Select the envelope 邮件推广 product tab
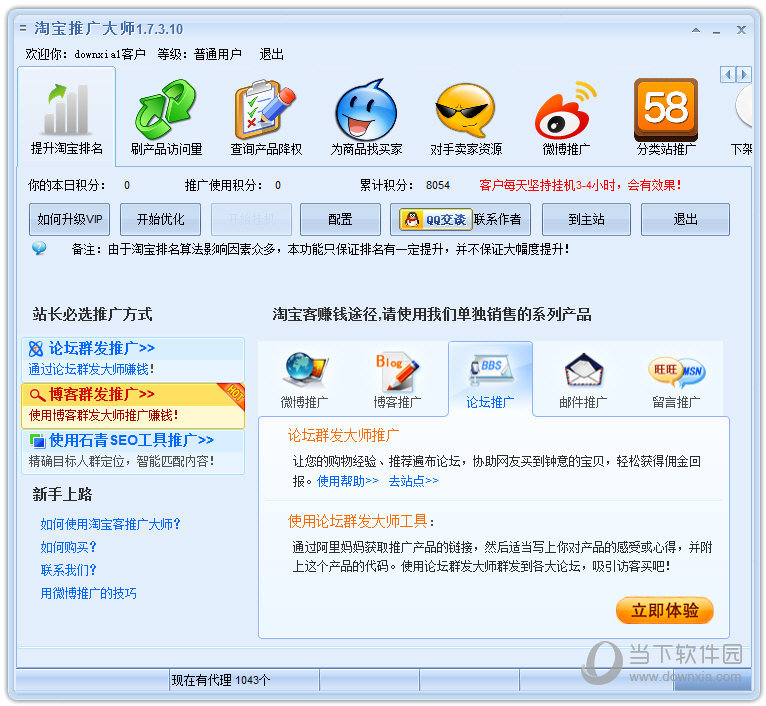This screenshot has height=706, width=766. tap(583, 380)
